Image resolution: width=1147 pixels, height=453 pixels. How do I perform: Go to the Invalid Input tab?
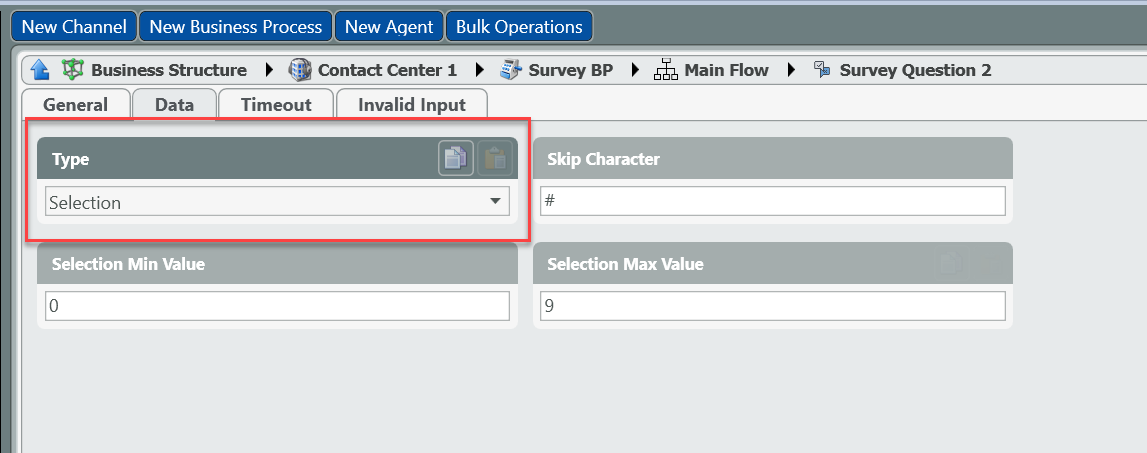pyautogui.click(x=412, y=105)
